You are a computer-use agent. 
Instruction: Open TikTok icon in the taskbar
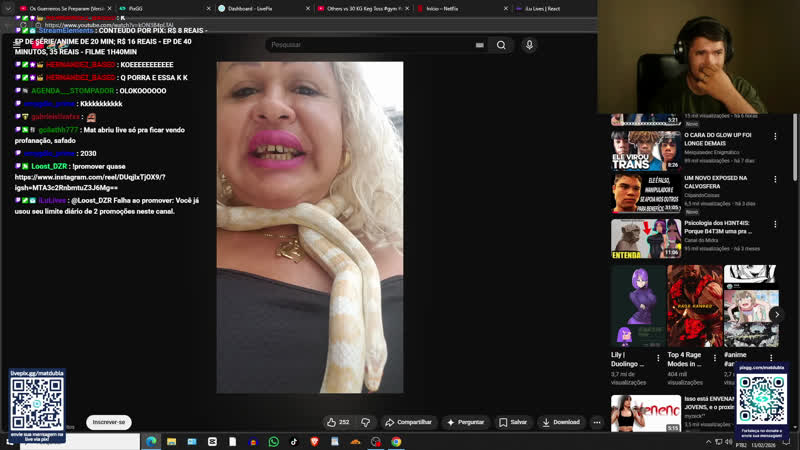(294, 441)
